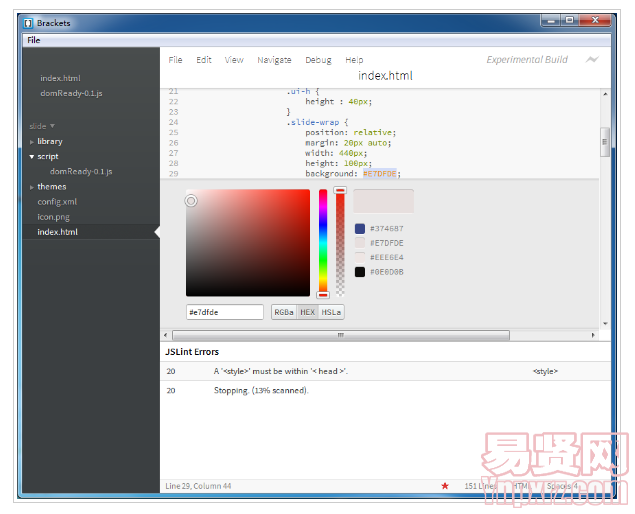635x514 pixels.
Task: Select the #374687 blue color swatch
Action: coord(360,228)
